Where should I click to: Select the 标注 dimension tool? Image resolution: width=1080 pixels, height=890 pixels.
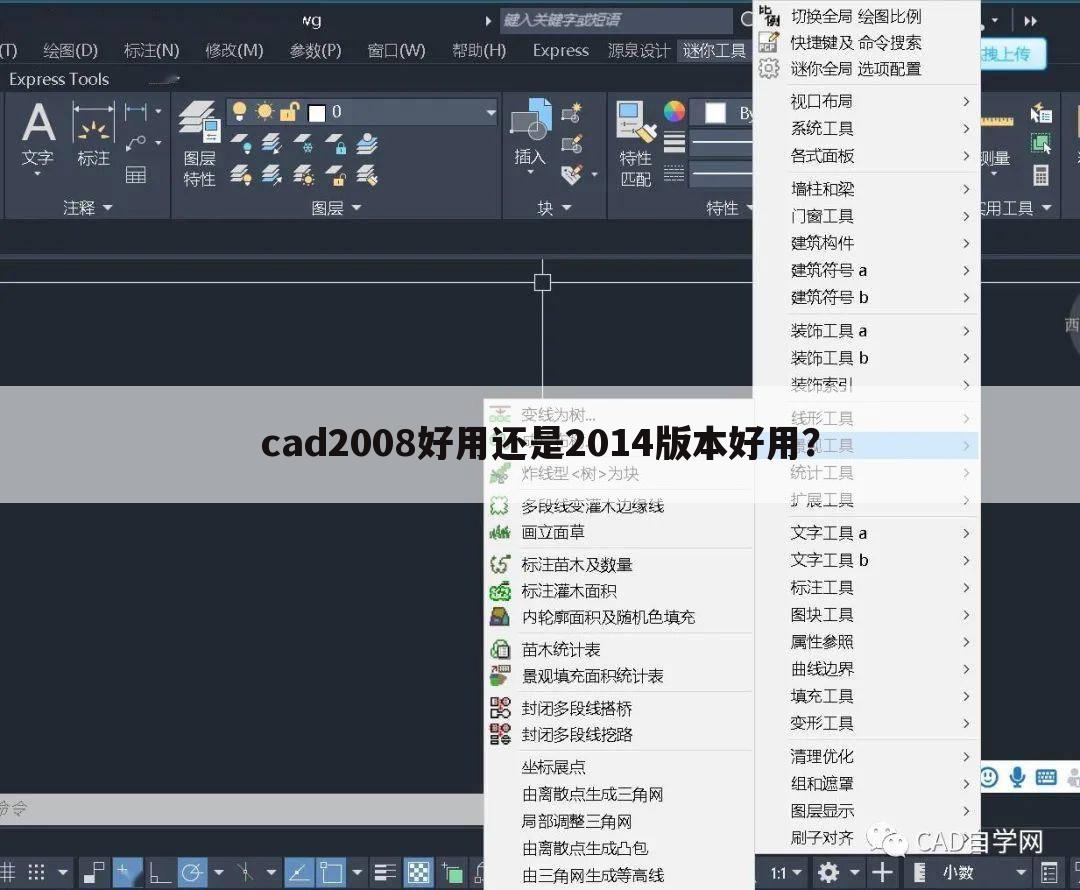point(93,134)
